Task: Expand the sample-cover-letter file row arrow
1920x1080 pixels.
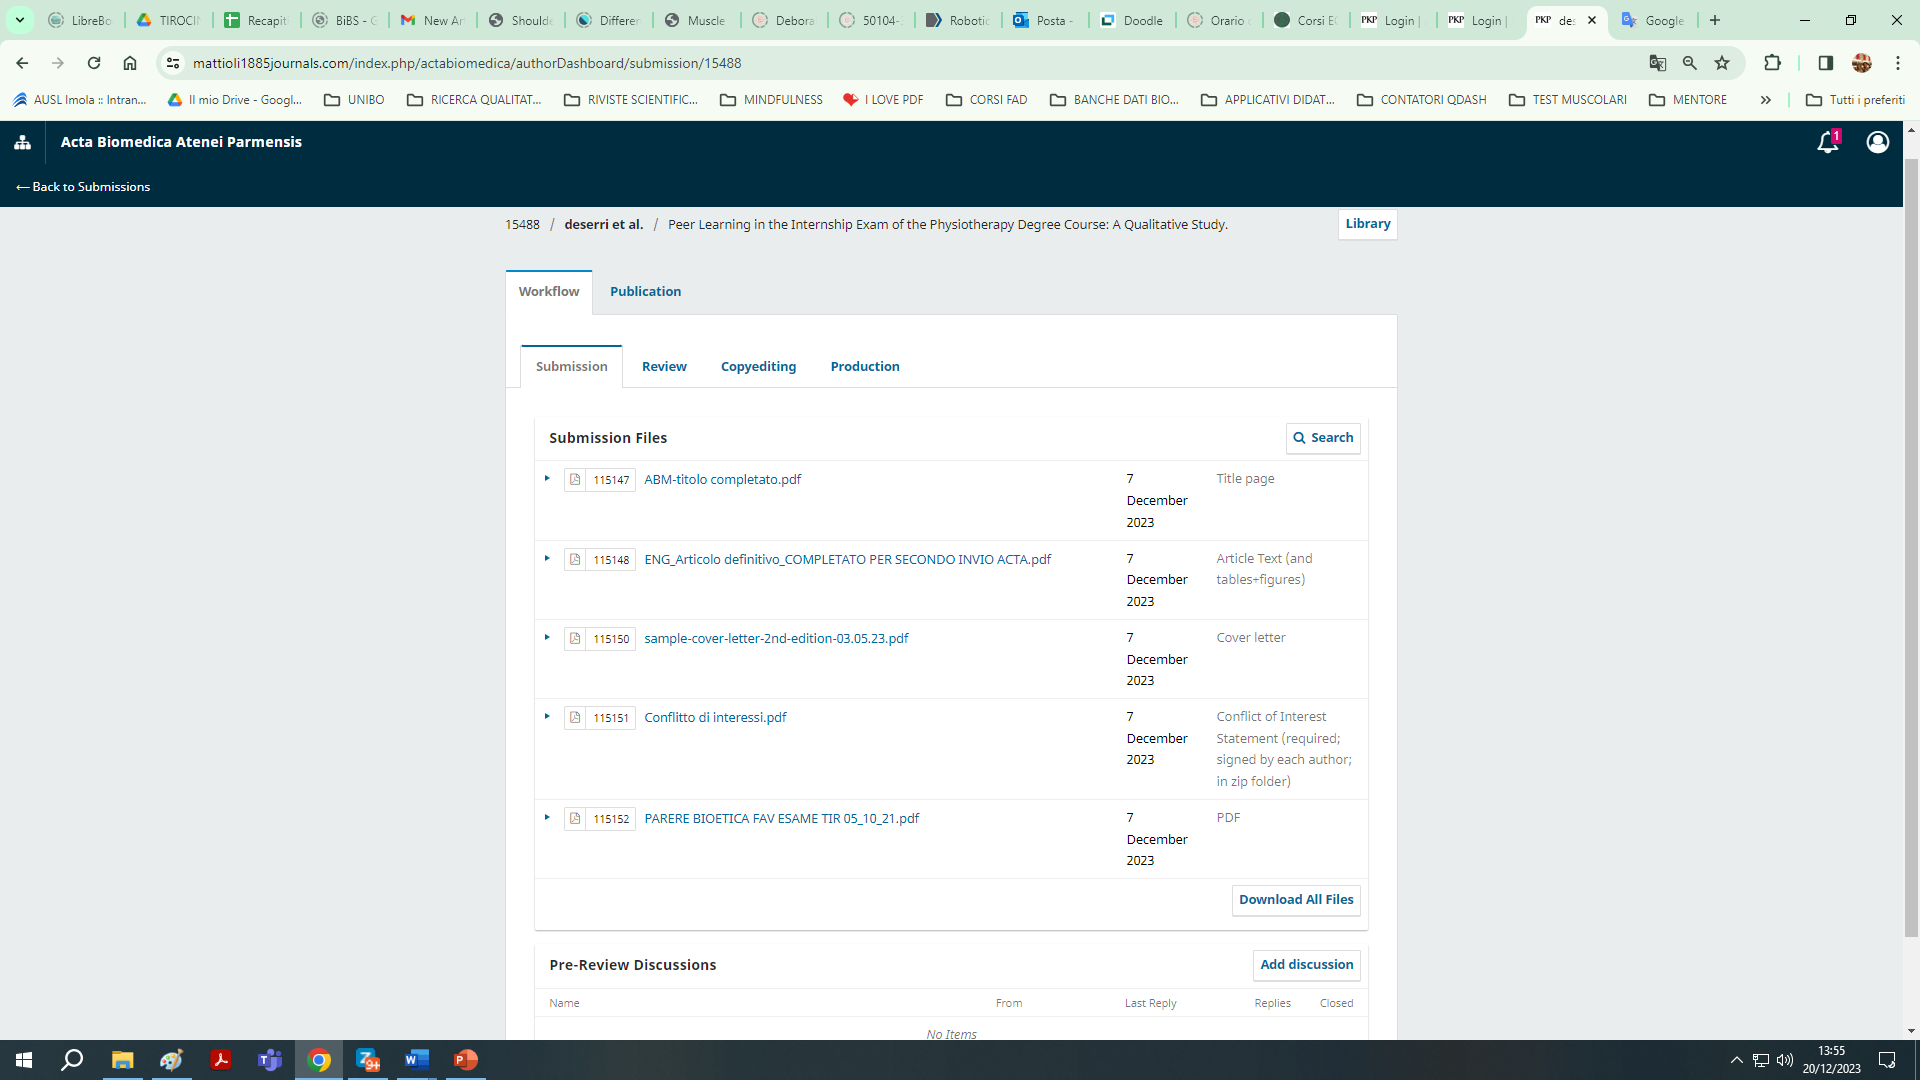Action: click(x=547, y=638)
